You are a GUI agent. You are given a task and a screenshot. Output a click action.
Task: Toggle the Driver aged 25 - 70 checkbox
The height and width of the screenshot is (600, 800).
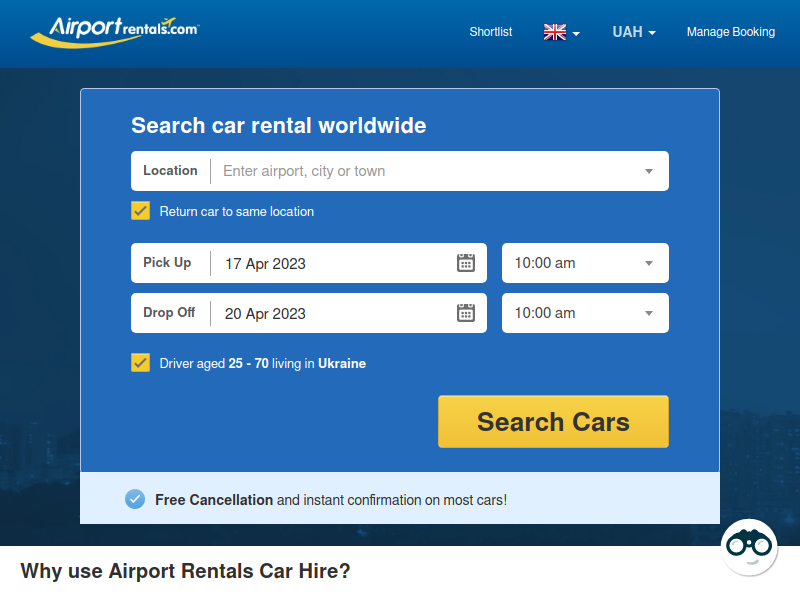pos(140,363)
